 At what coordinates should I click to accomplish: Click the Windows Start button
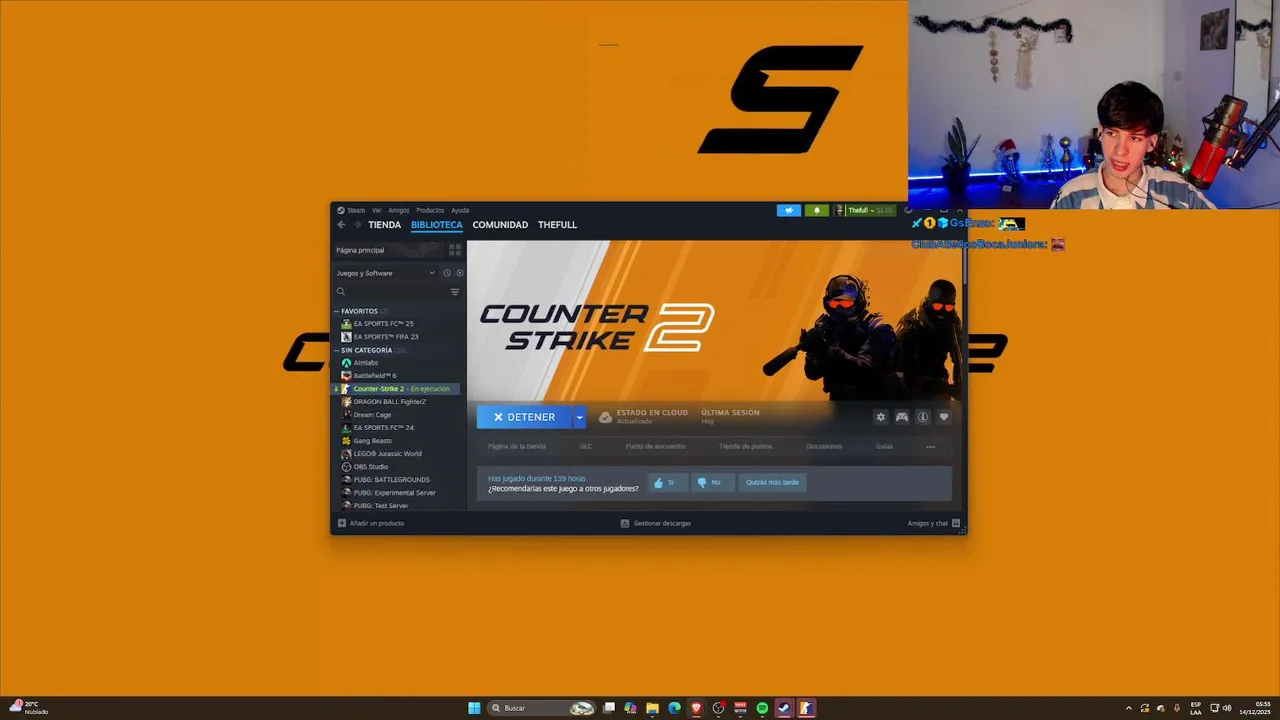[x=474, y=708]
